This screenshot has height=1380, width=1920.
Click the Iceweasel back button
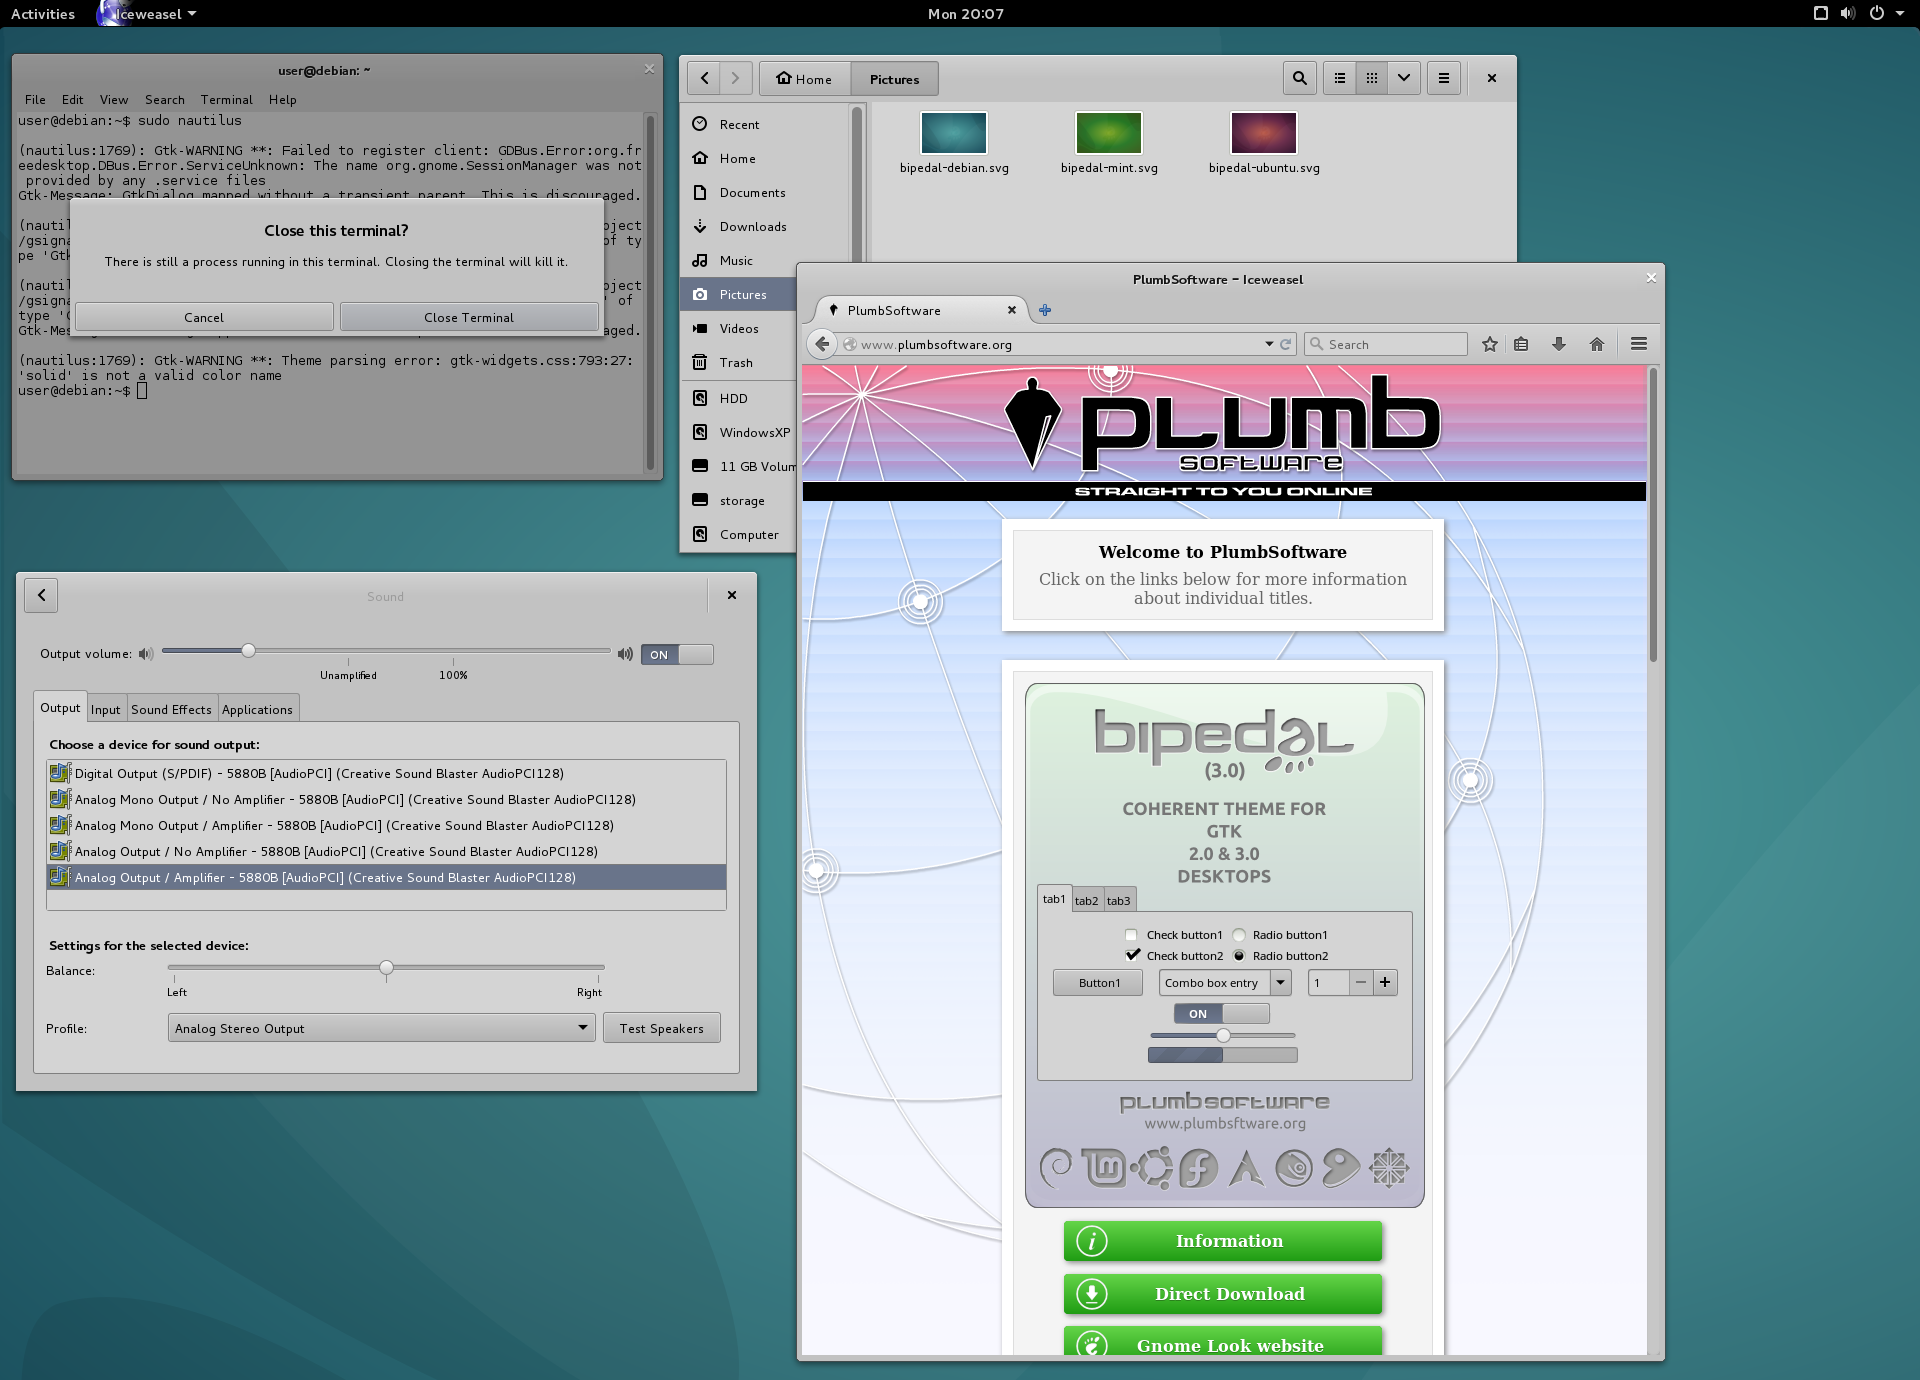tap(822, 344)
